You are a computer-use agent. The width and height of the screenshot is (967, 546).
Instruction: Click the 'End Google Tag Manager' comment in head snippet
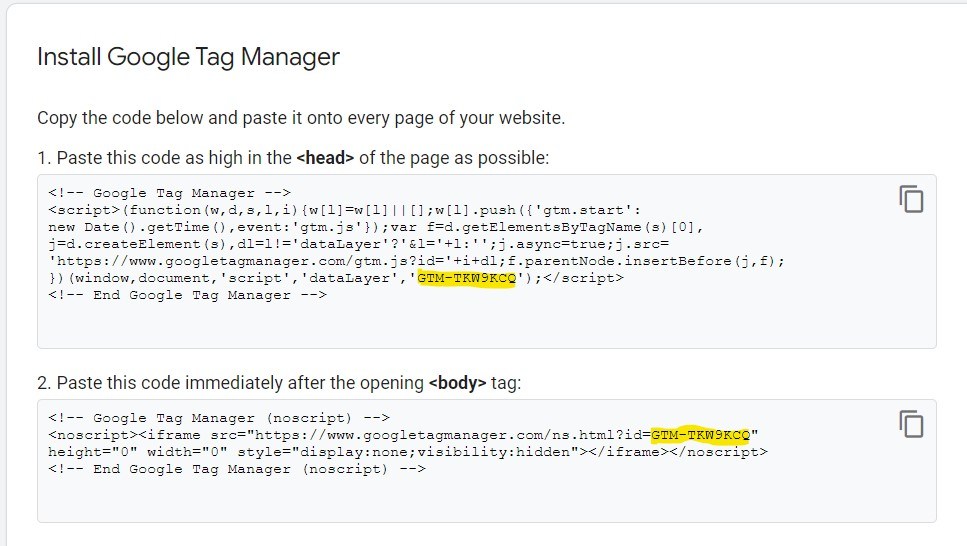(x=187, y=295)
